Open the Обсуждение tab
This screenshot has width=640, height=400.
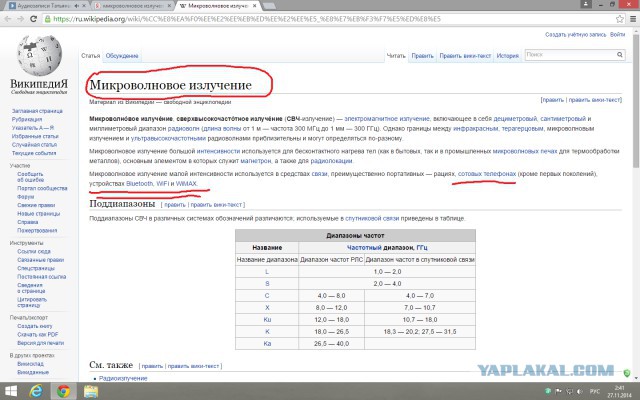coord(122,56)
